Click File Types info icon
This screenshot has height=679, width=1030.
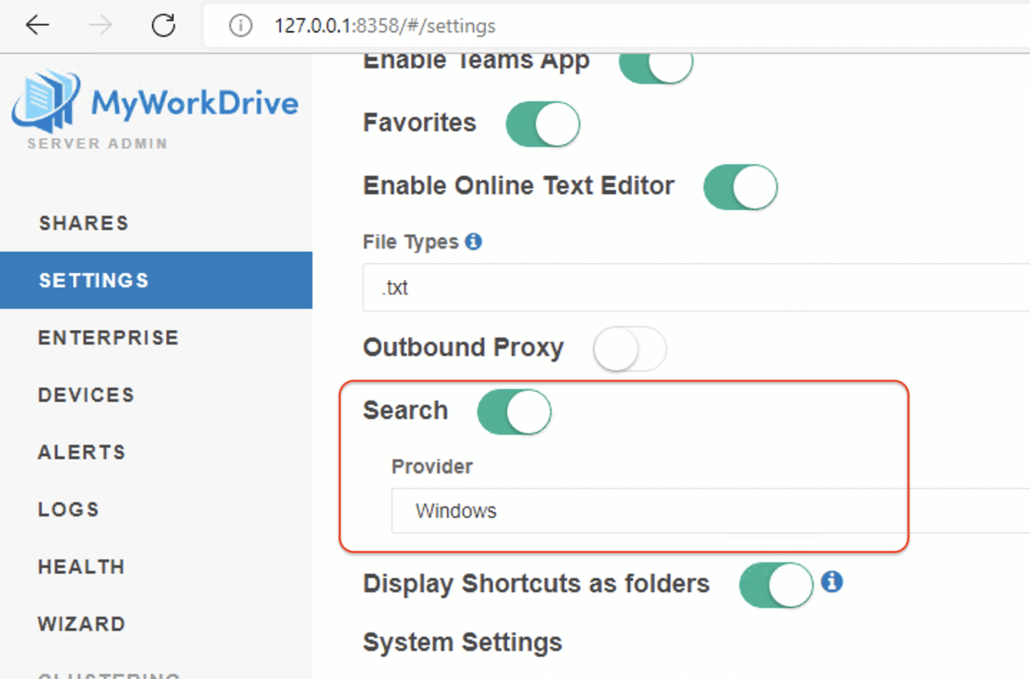click(x=474, y=241)
